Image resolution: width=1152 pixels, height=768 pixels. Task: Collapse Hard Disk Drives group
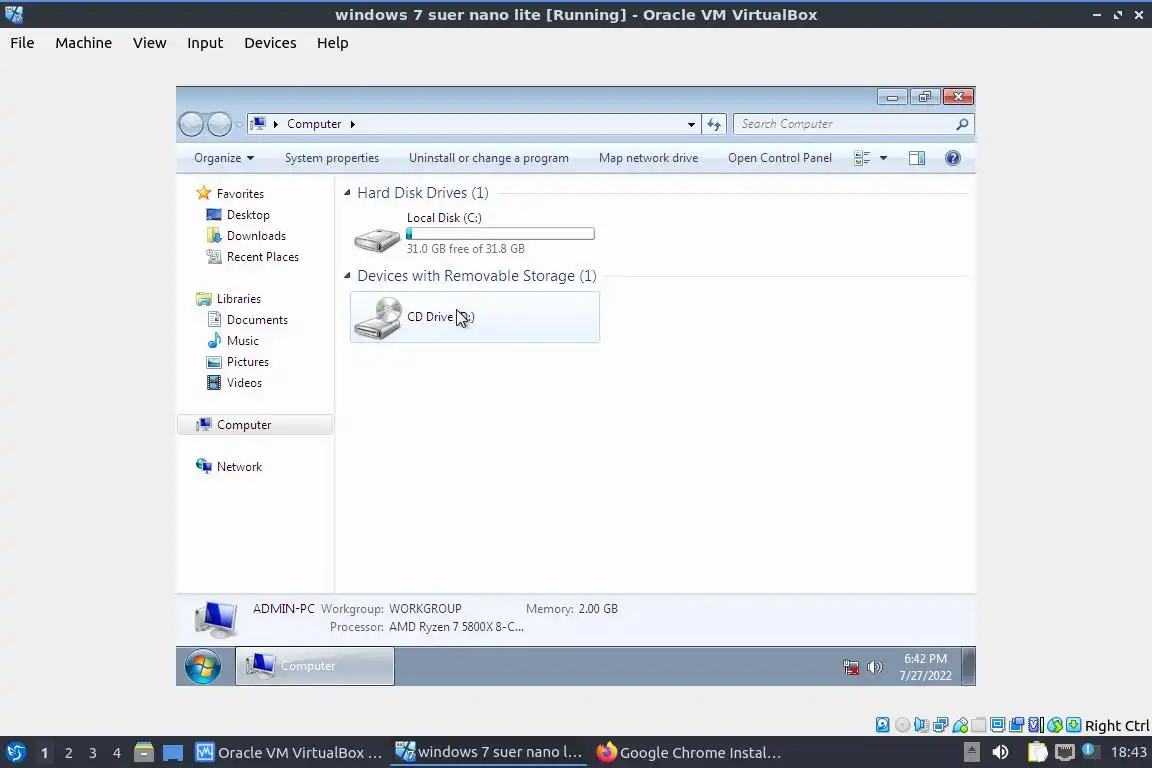click(x=348, y=193)
